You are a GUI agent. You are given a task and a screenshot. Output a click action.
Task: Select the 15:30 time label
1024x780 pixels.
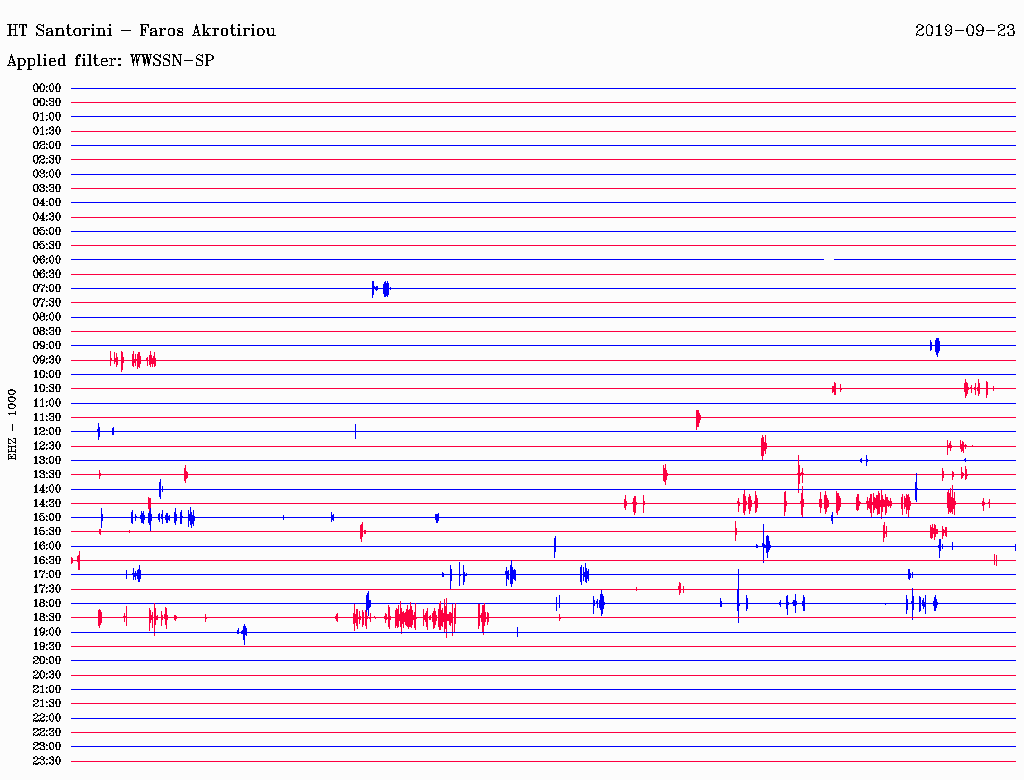tap(47, 532)
